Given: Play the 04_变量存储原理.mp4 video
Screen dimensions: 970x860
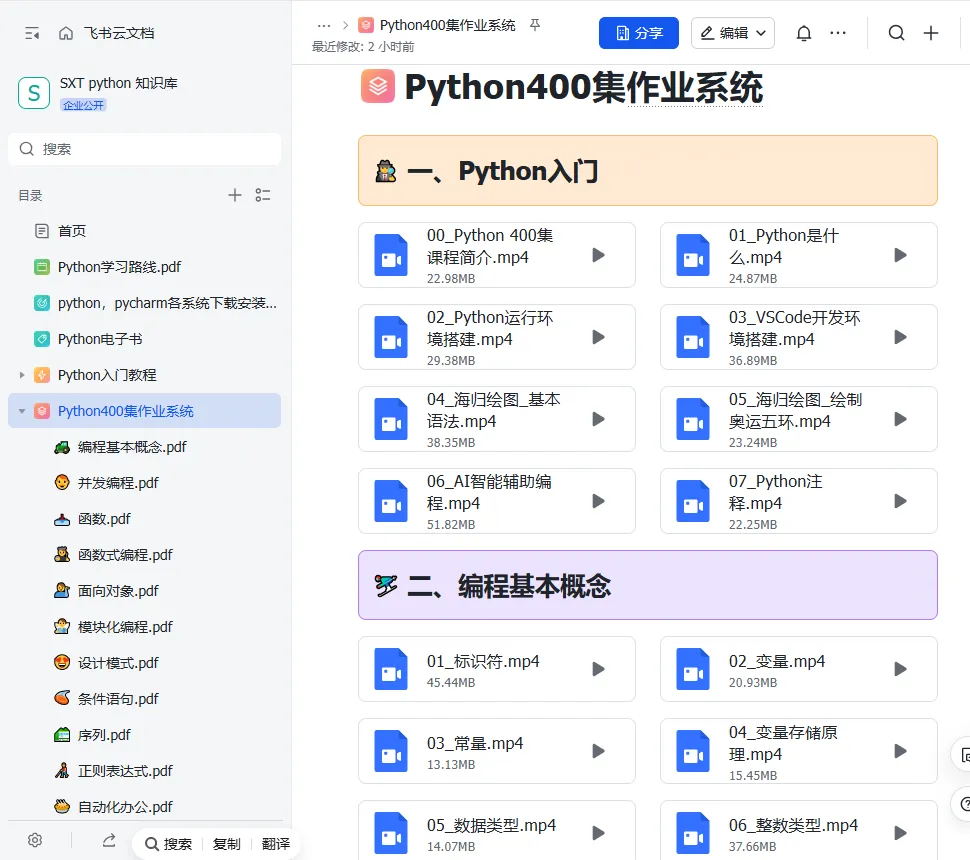Looking at the screenshot, I should (900, 751).
